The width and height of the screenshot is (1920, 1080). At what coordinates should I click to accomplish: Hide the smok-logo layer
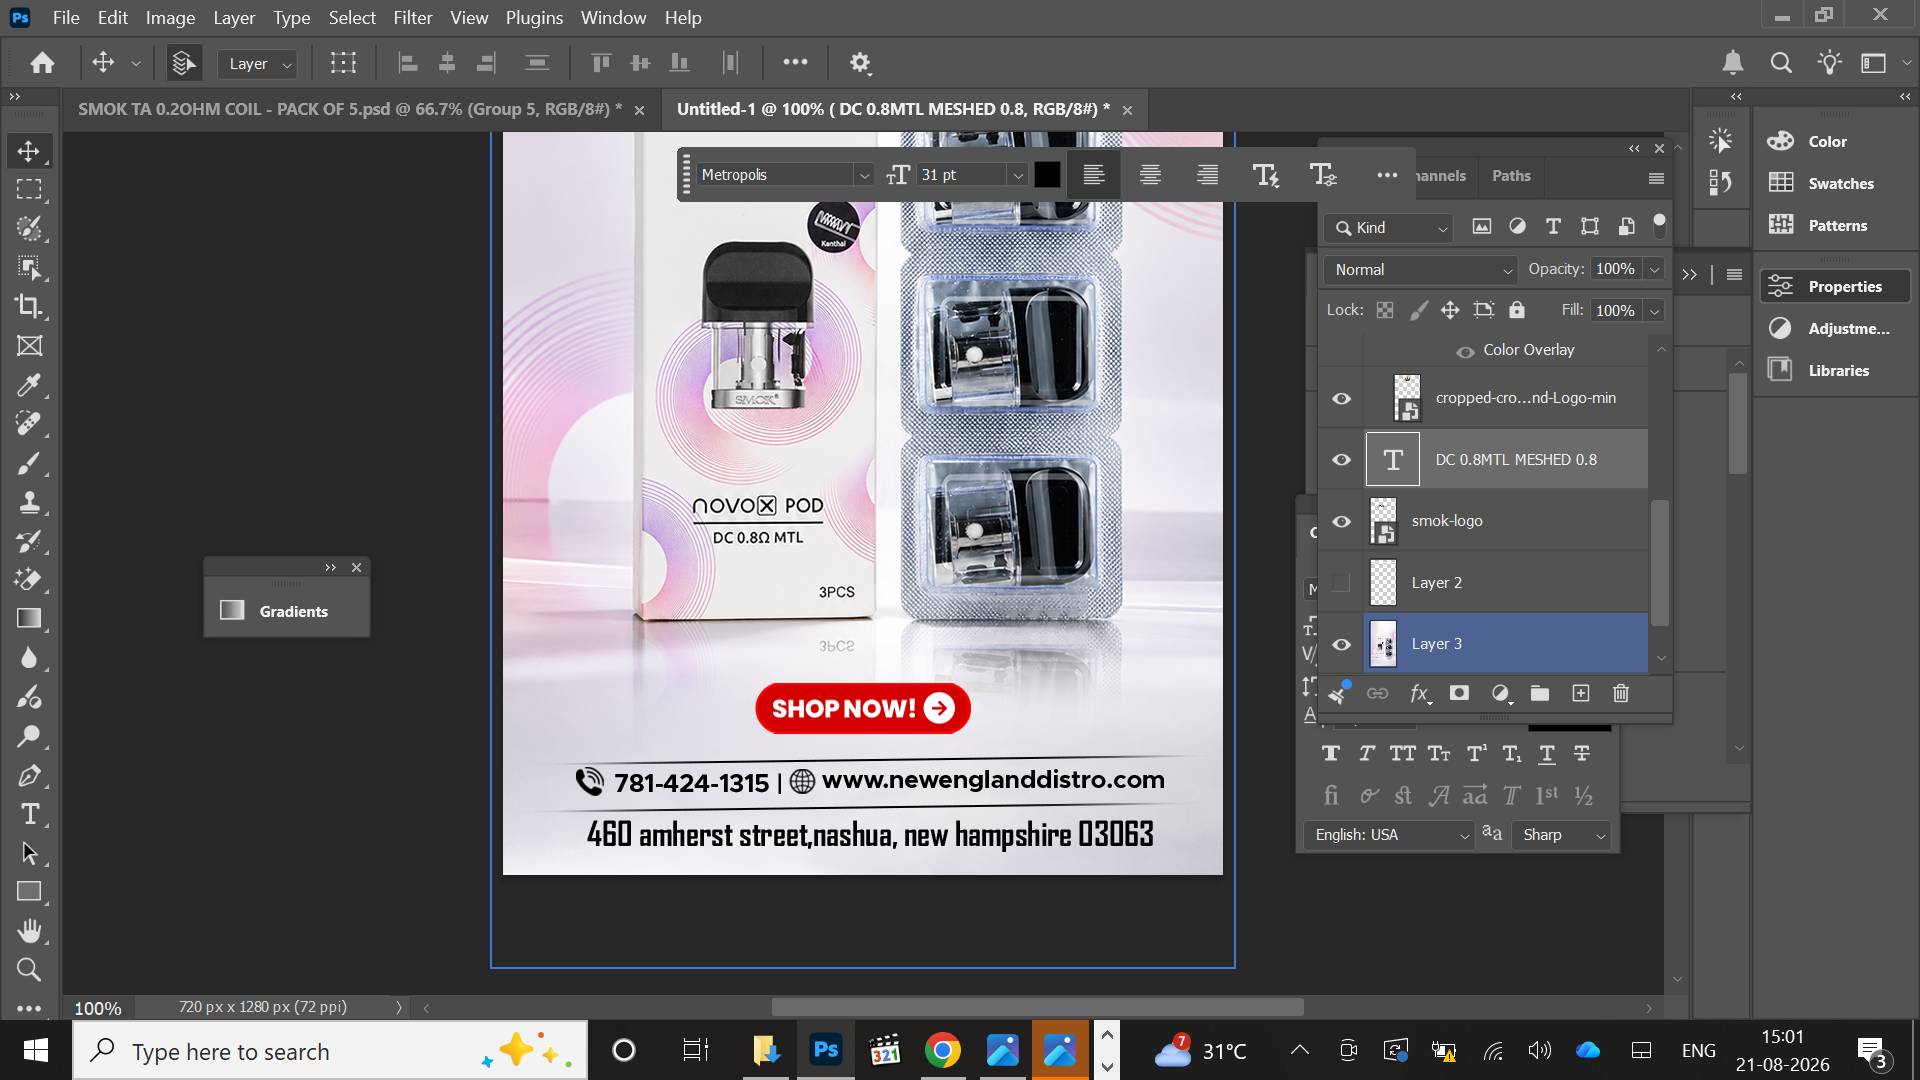[x=1341, y=521]
